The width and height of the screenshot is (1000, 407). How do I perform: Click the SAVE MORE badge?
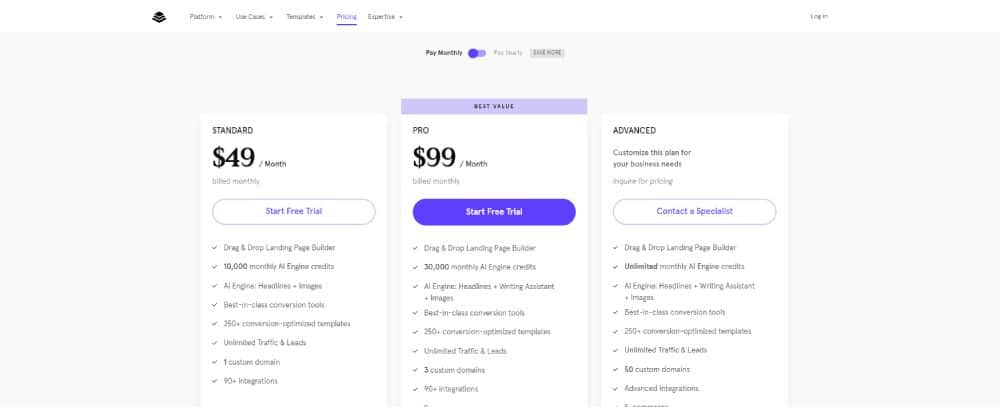click(547, 53)
